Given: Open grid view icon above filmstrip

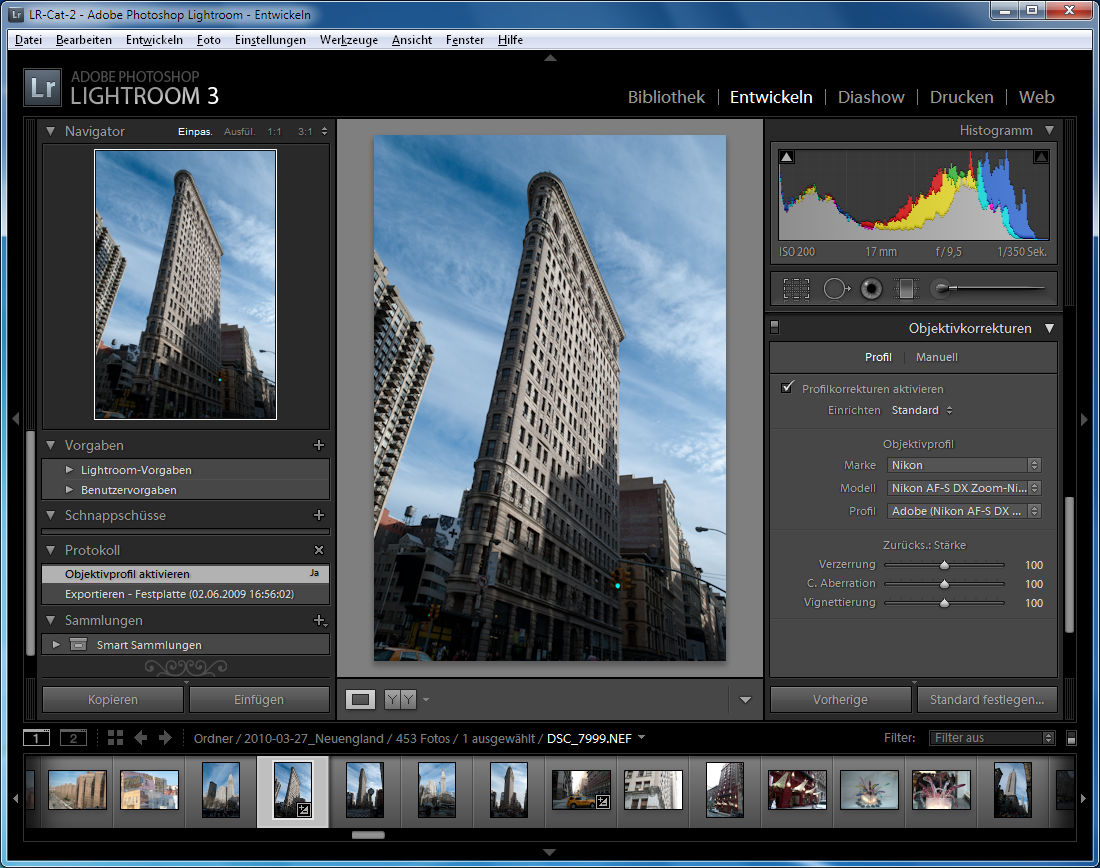Looking at the screenshot, I should point(115,738).
